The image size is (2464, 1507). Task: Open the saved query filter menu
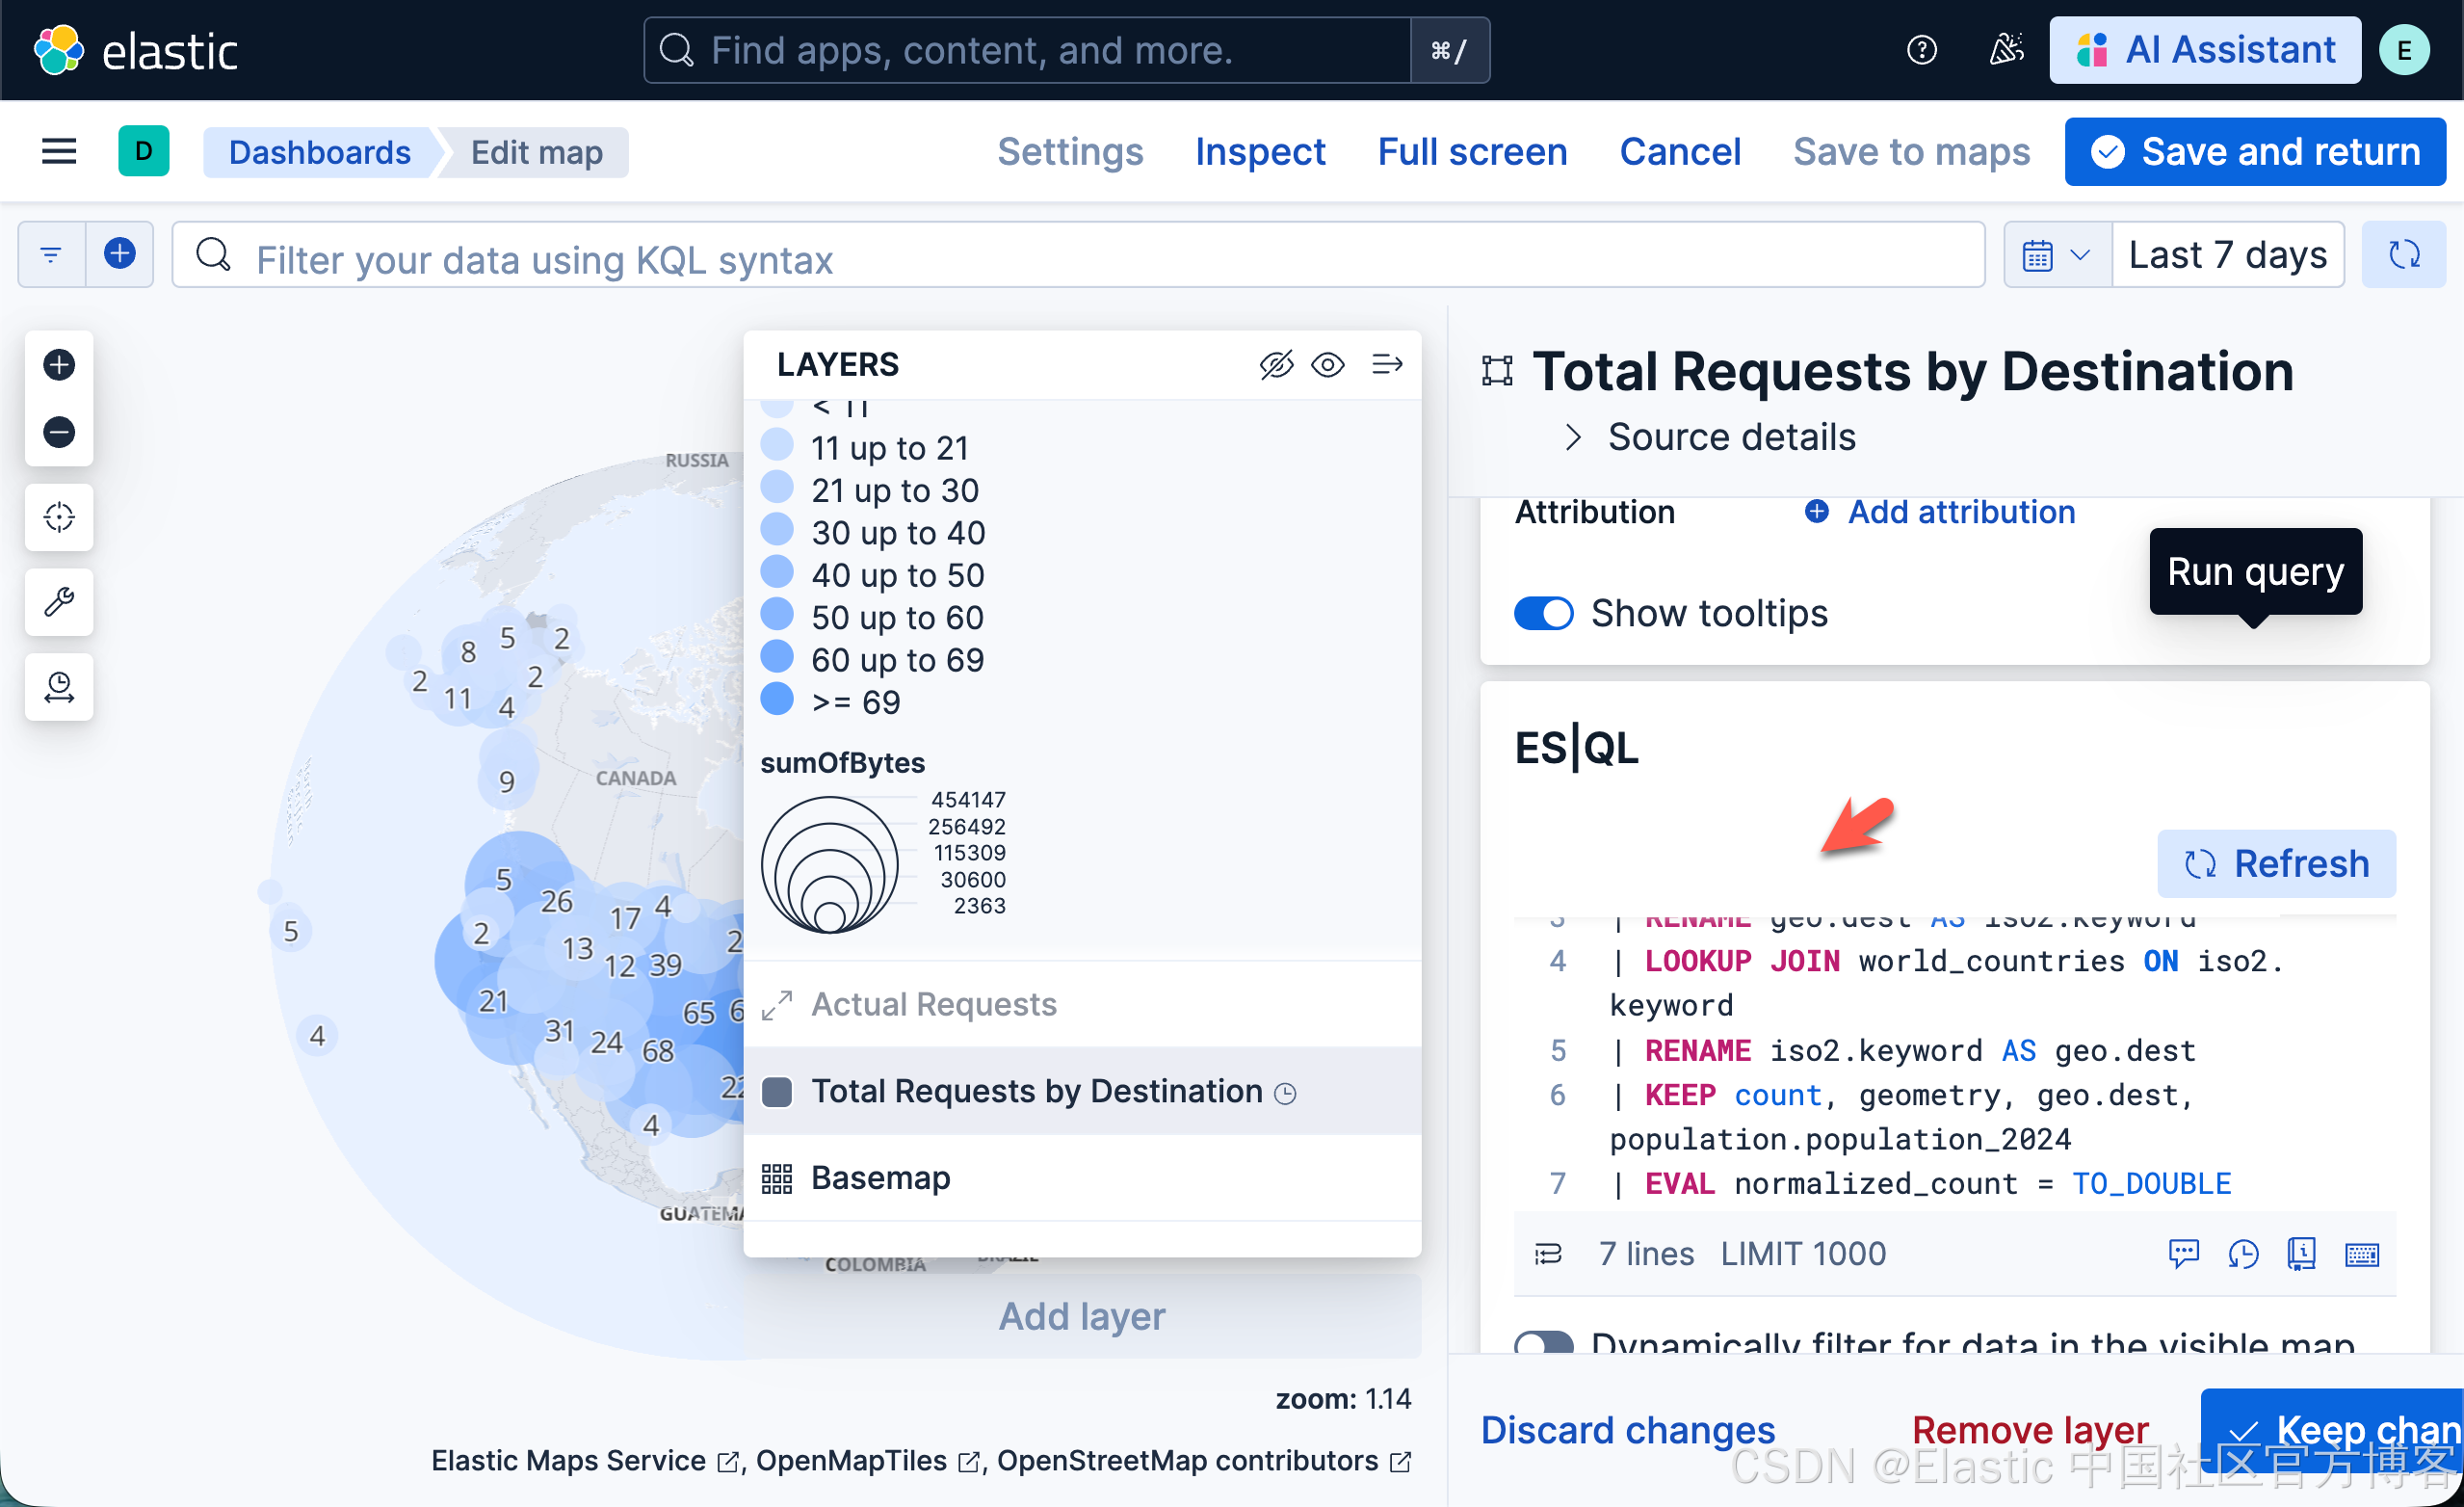point(51,255)
